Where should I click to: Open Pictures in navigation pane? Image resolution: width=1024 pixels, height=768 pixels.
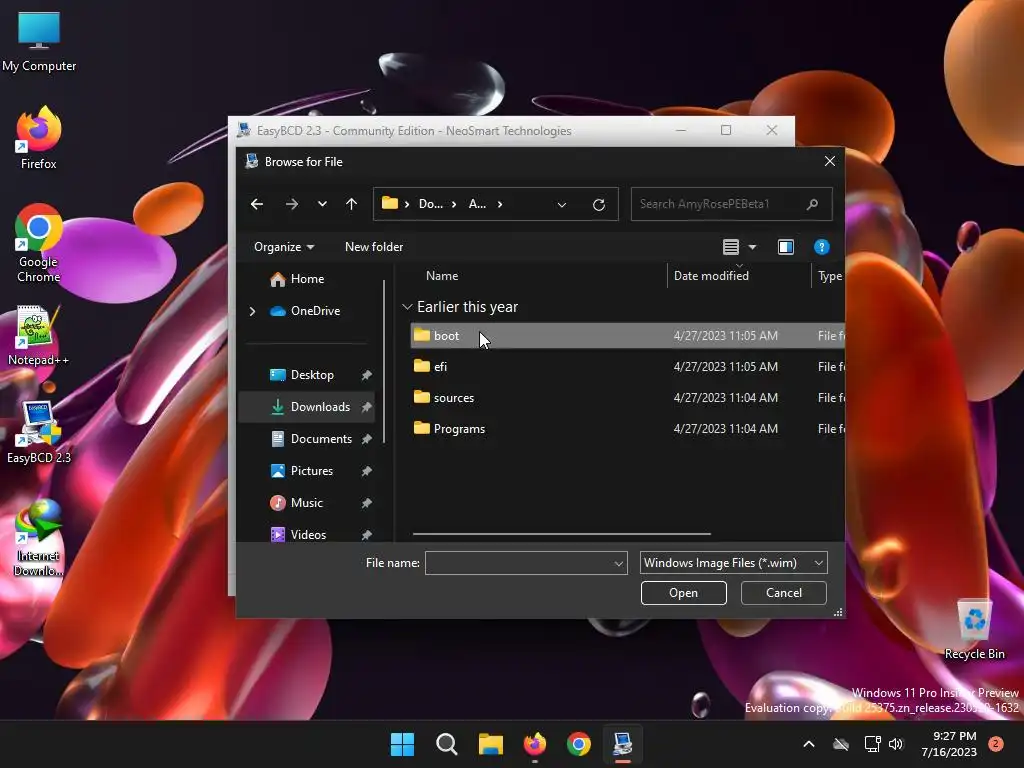tap(312, 471)
